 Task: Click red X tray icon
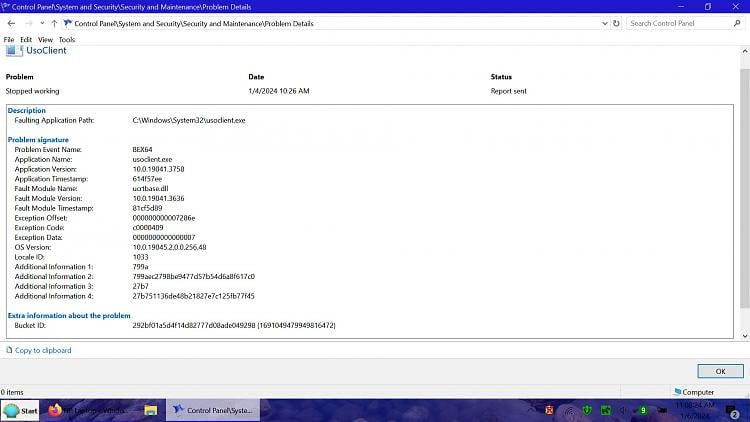(x=549, y=410)
